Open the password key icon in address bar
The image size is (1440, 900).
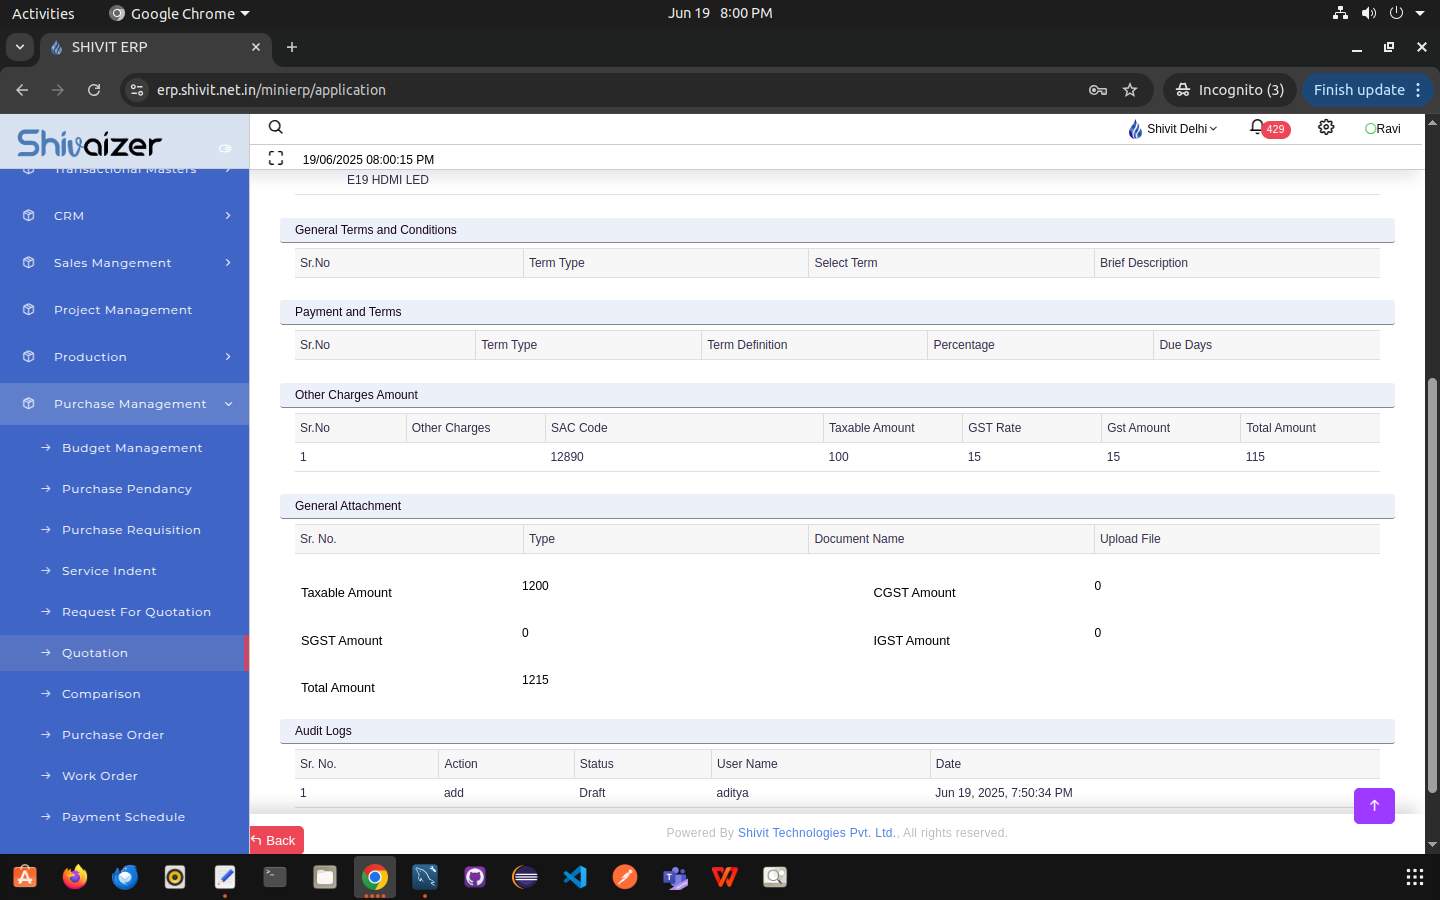pyautogui.click(x=1097, y=90)
